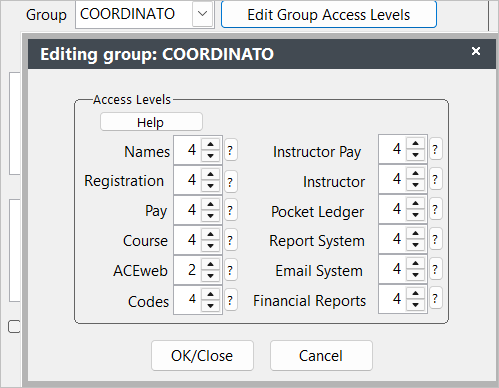Decrease Pay access level
Viewport: 499px width, 388px height.
tap(210, 216)
